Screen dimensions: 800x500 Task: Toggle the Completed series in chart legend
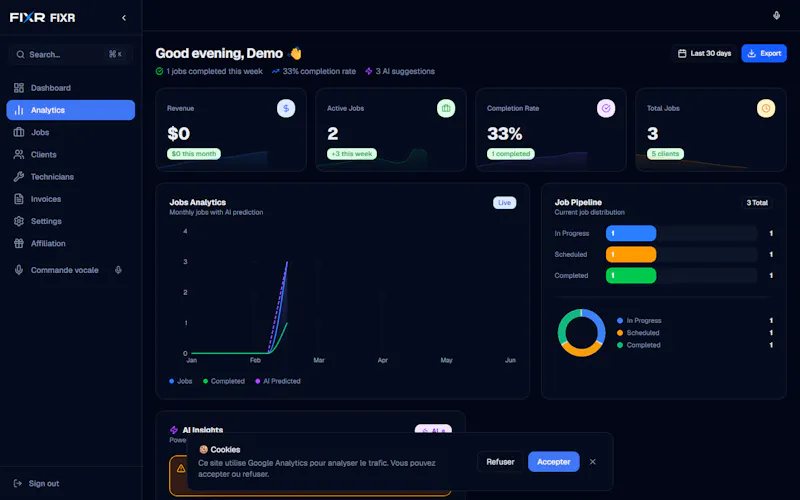[224, 381]
